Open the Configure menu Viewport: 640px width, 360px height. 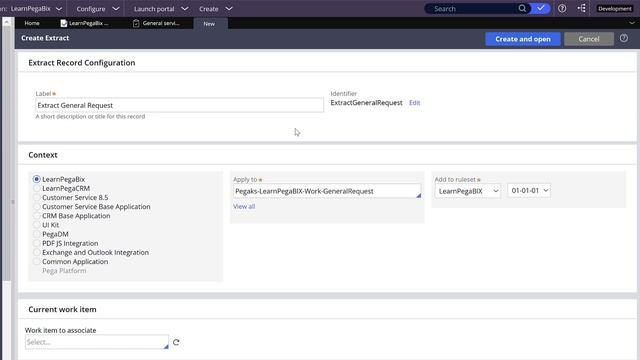[91, 9]
